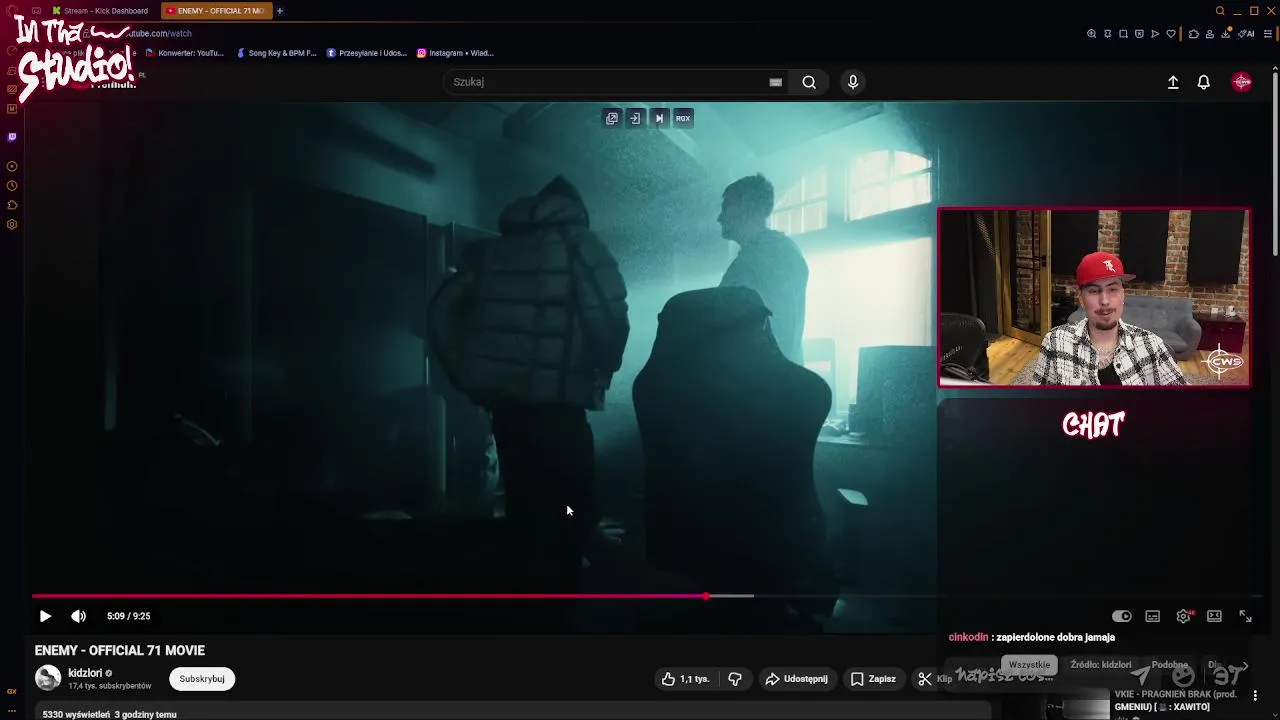Open the browser easy setup sliders
The image size is (1280, 720).
pos(1268,34)
